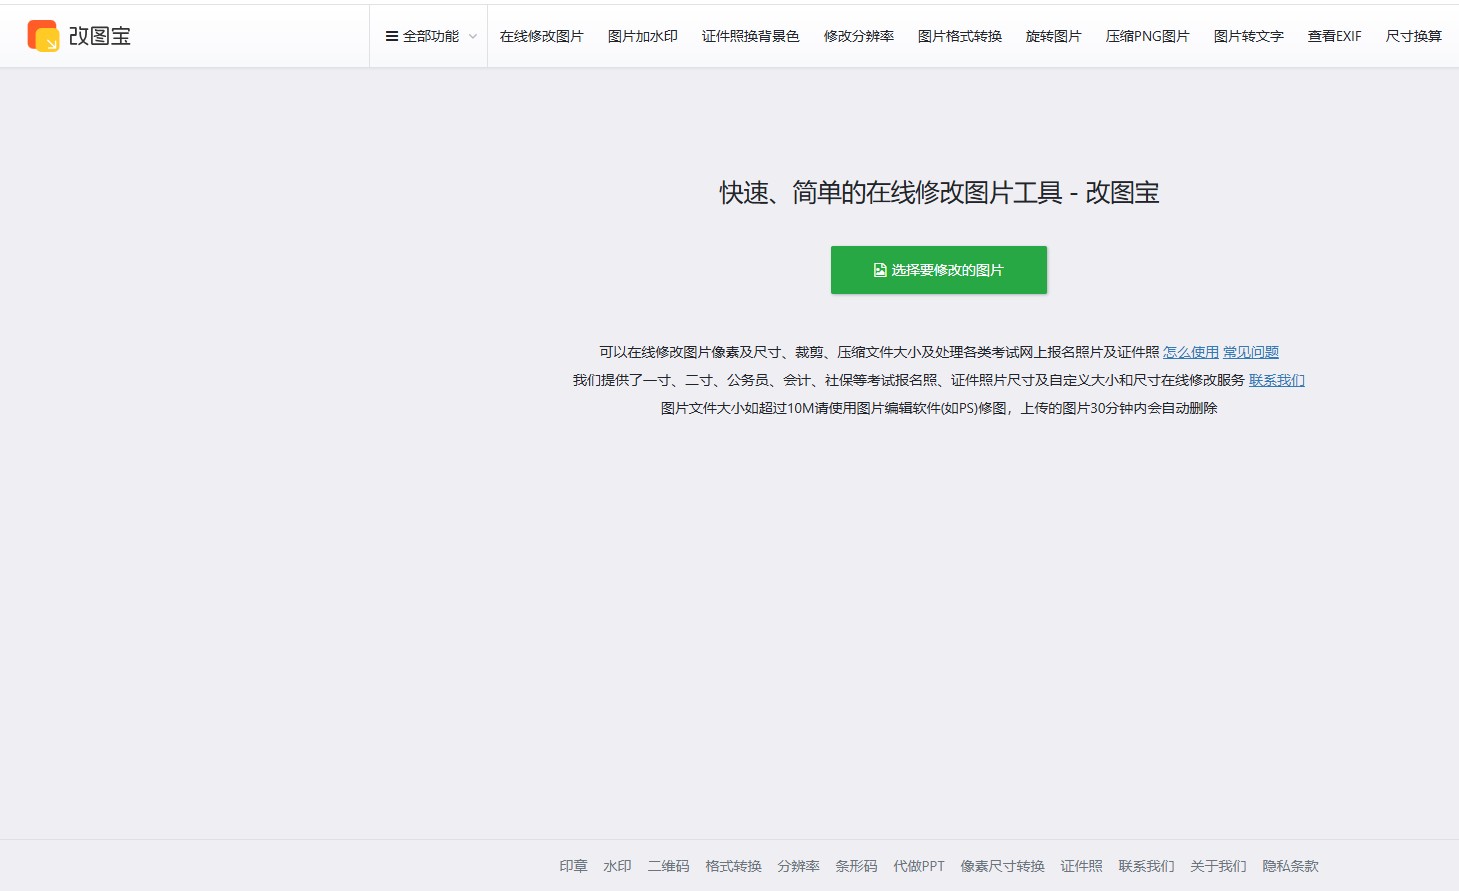Select 证件照换背景色 in top nav

[x=750, y=36]
